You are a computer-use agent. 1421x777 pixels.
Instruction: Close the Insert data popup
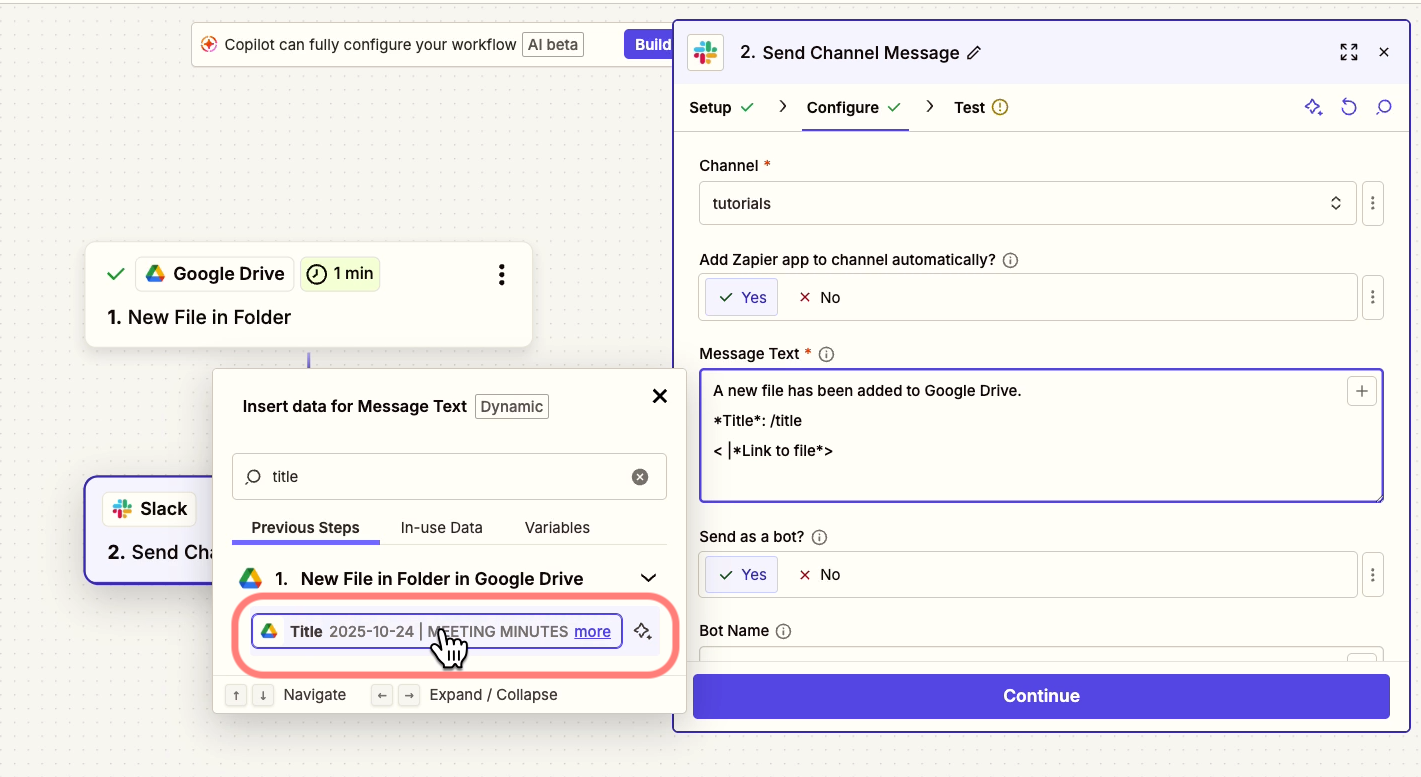click(x=660, y=396)
